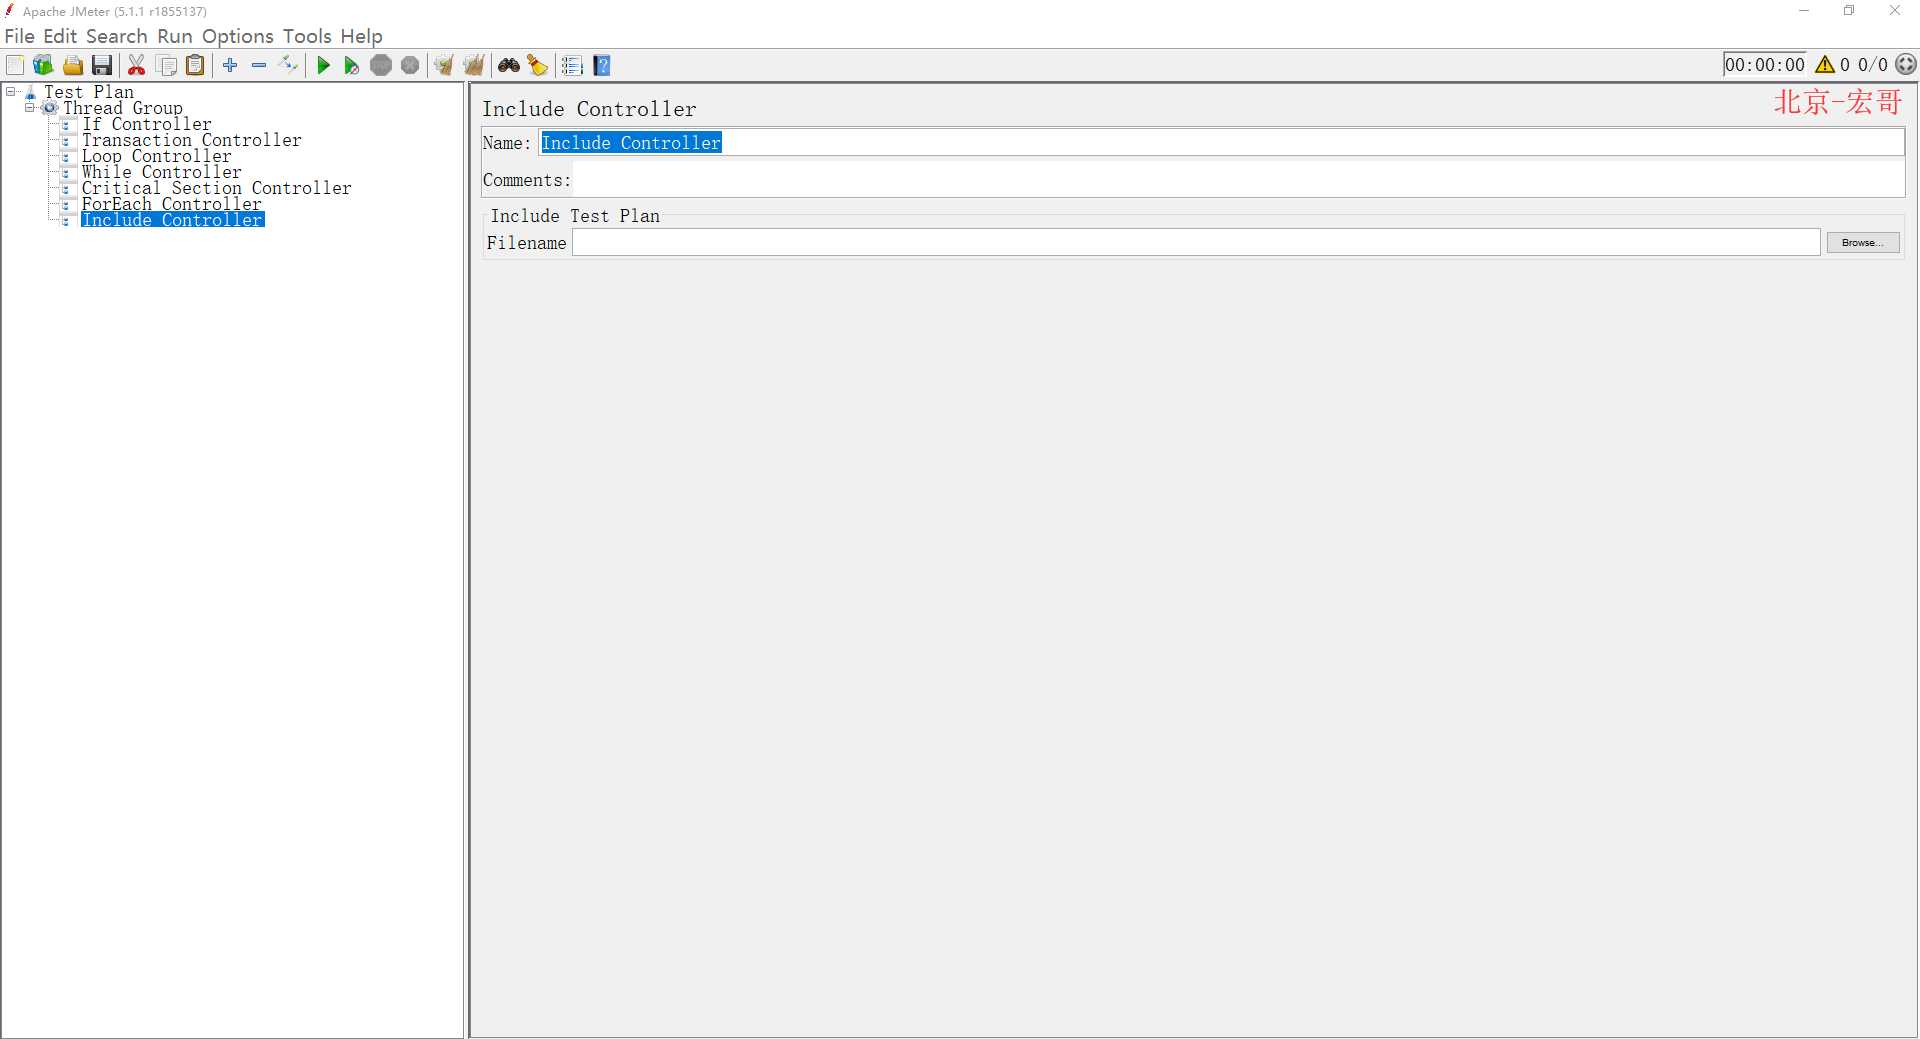Collapse the Thread Group tree node

(x=30, y=108)
